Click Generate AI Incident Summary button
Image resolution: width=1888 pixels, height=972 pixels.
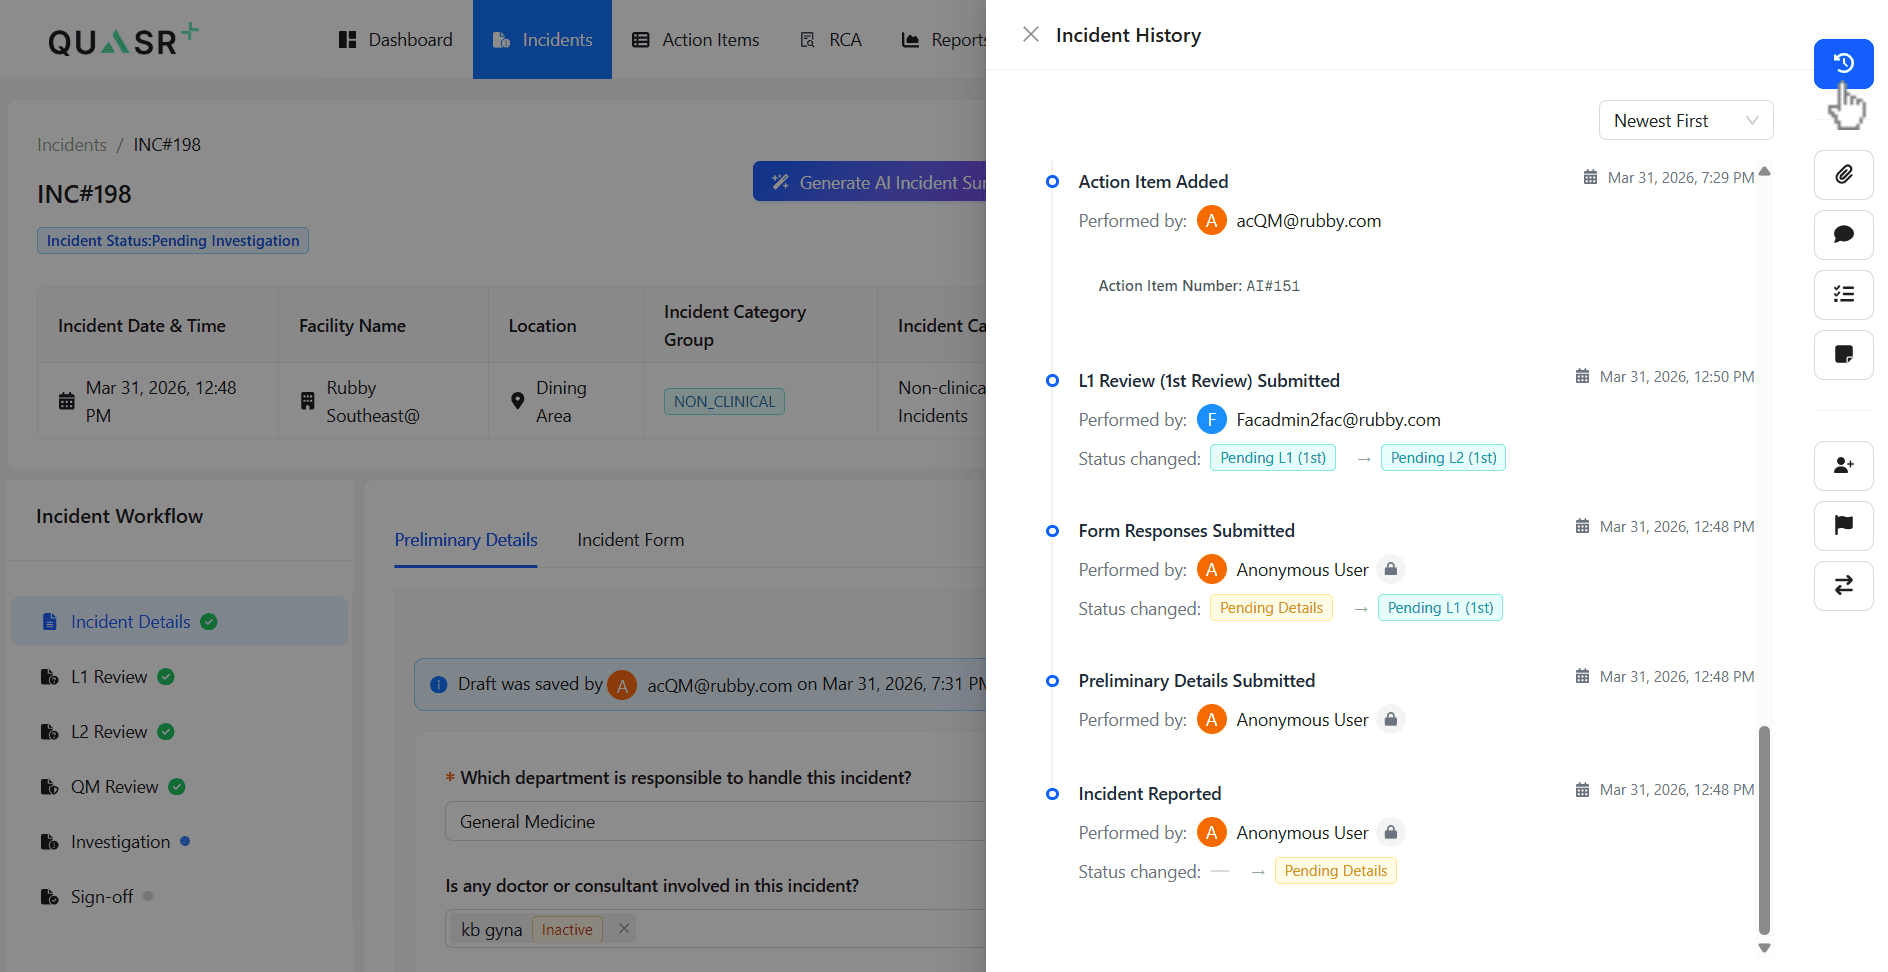880,181
